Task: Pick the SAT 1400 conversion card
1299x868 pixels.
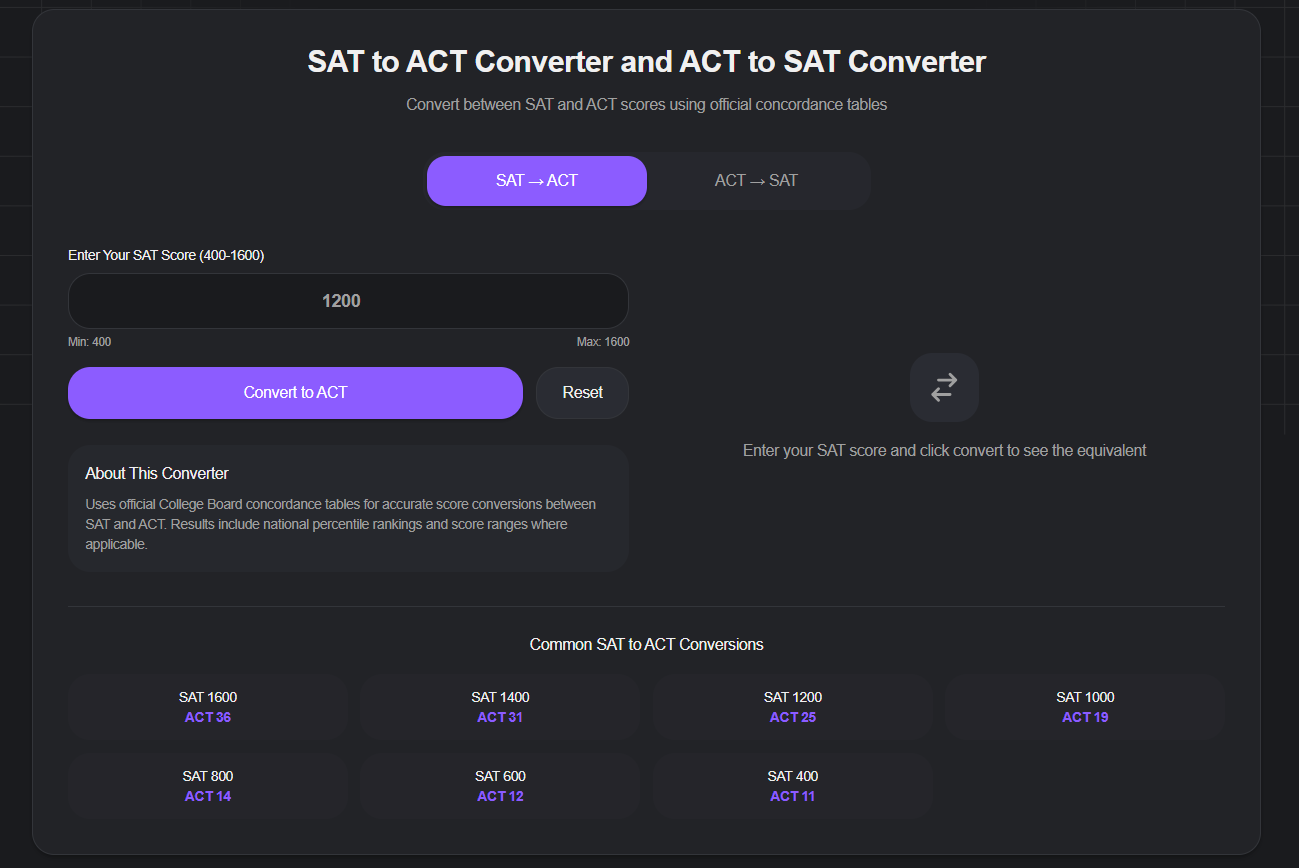Action: point(500,707)
